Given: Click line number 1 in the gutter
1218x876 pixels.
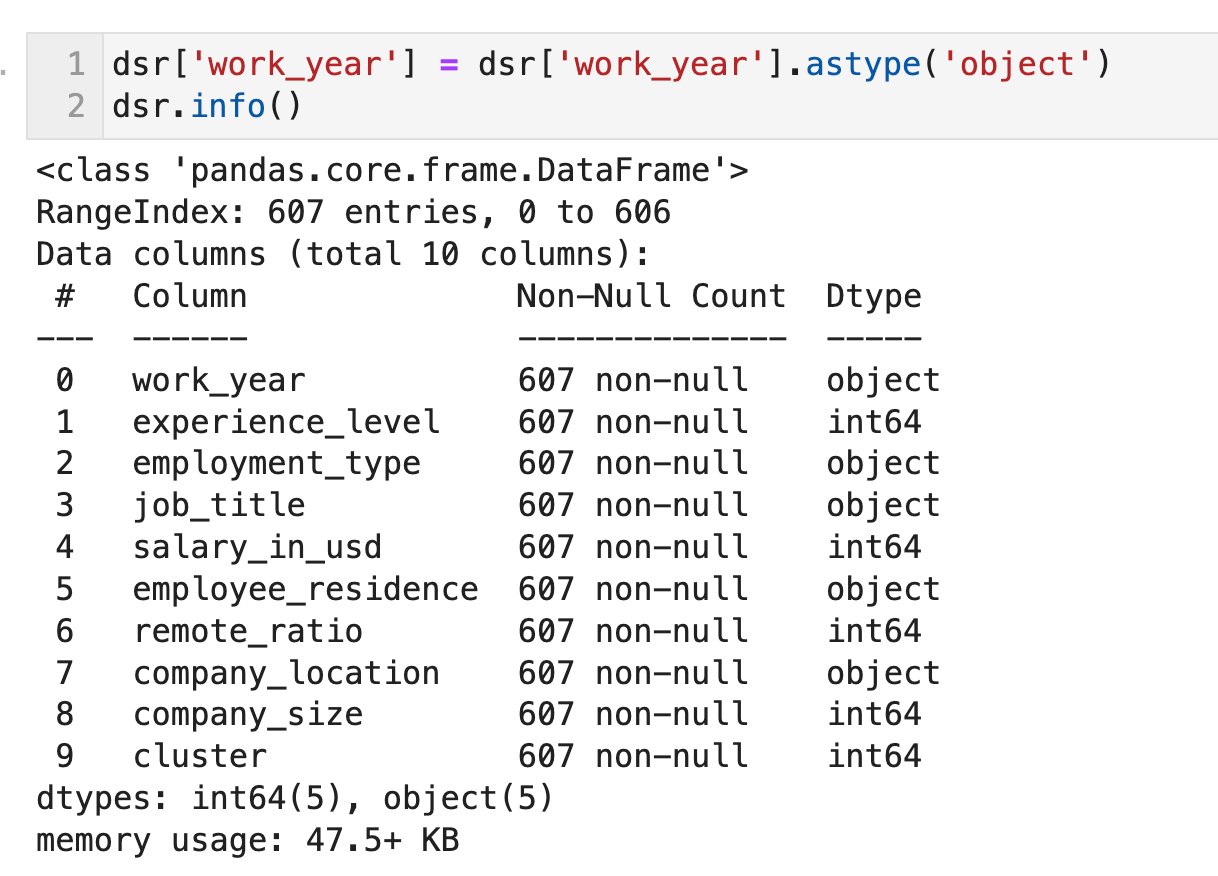Looking at the screenshot, I should click(x=76, y=65).
